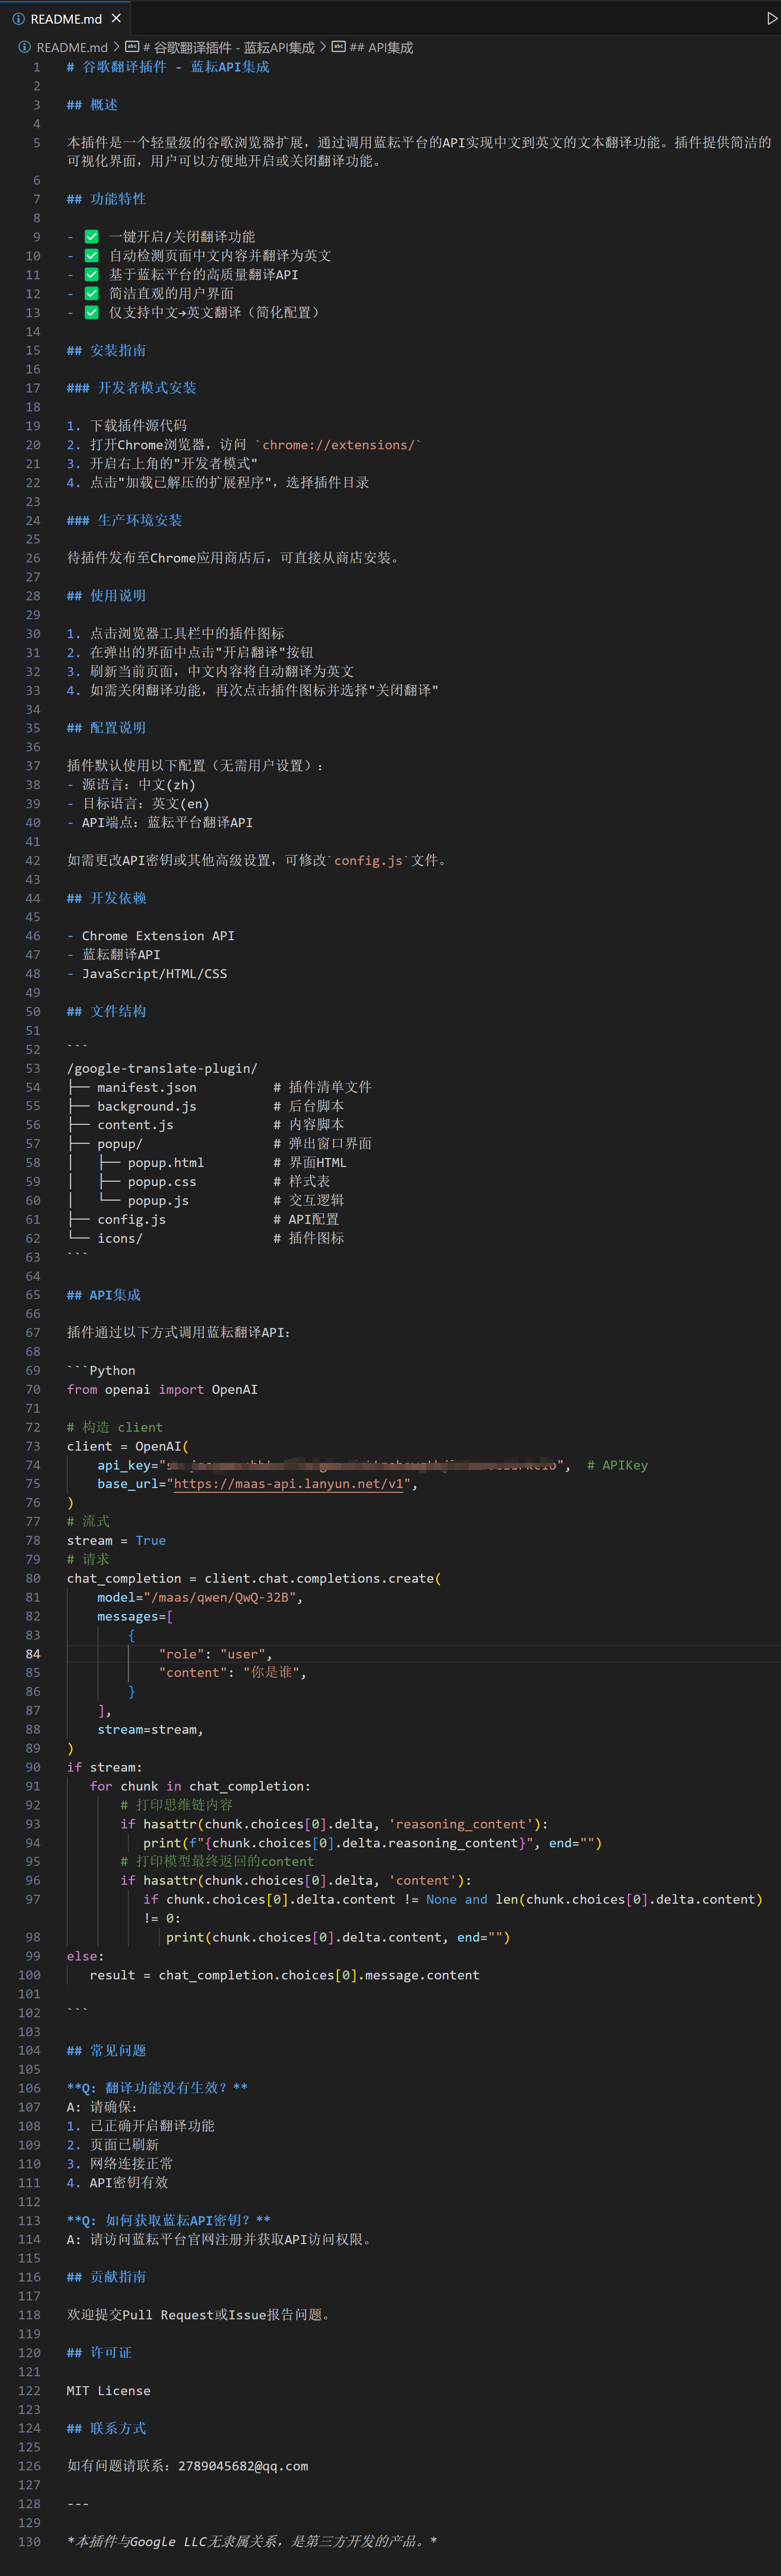Click the symbol icon before '# 谷歌翻译插件' breadcrumb
This screenshot has height=2576, width=781.
coord(132,47)
